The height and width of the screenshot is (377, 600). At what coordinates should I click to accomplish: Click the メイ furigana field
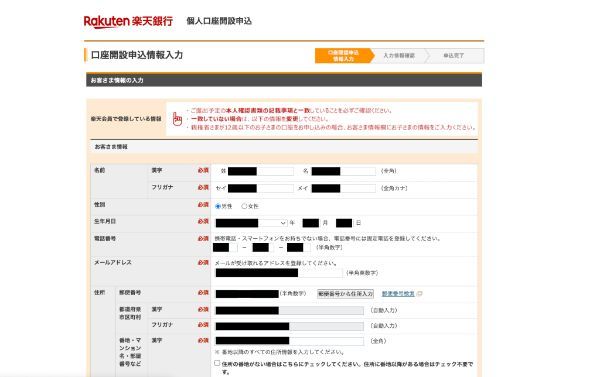pos(343,188)
